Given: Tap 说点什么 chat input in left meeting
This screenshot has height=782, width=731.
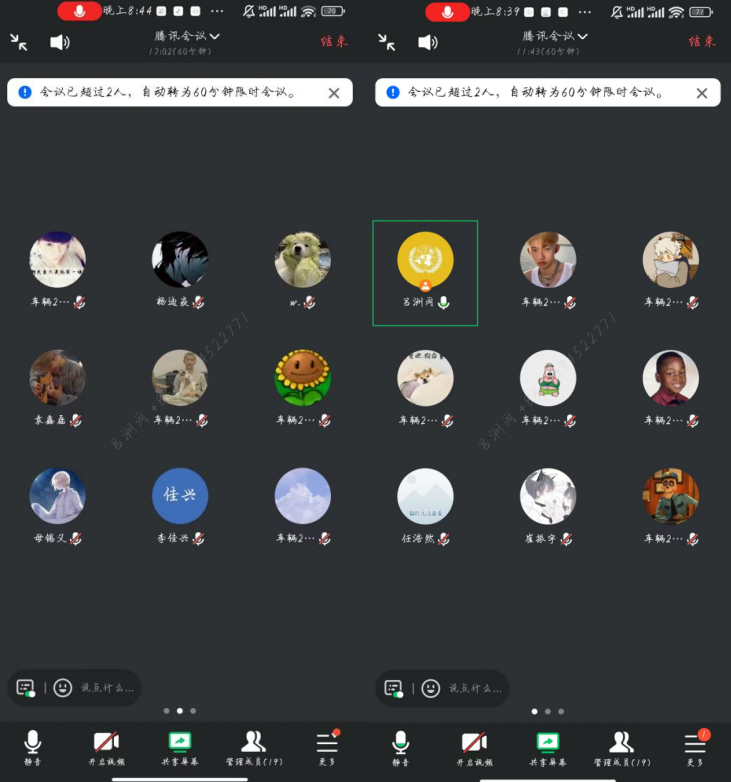Looking at the screenshot, I should [106, 688].
